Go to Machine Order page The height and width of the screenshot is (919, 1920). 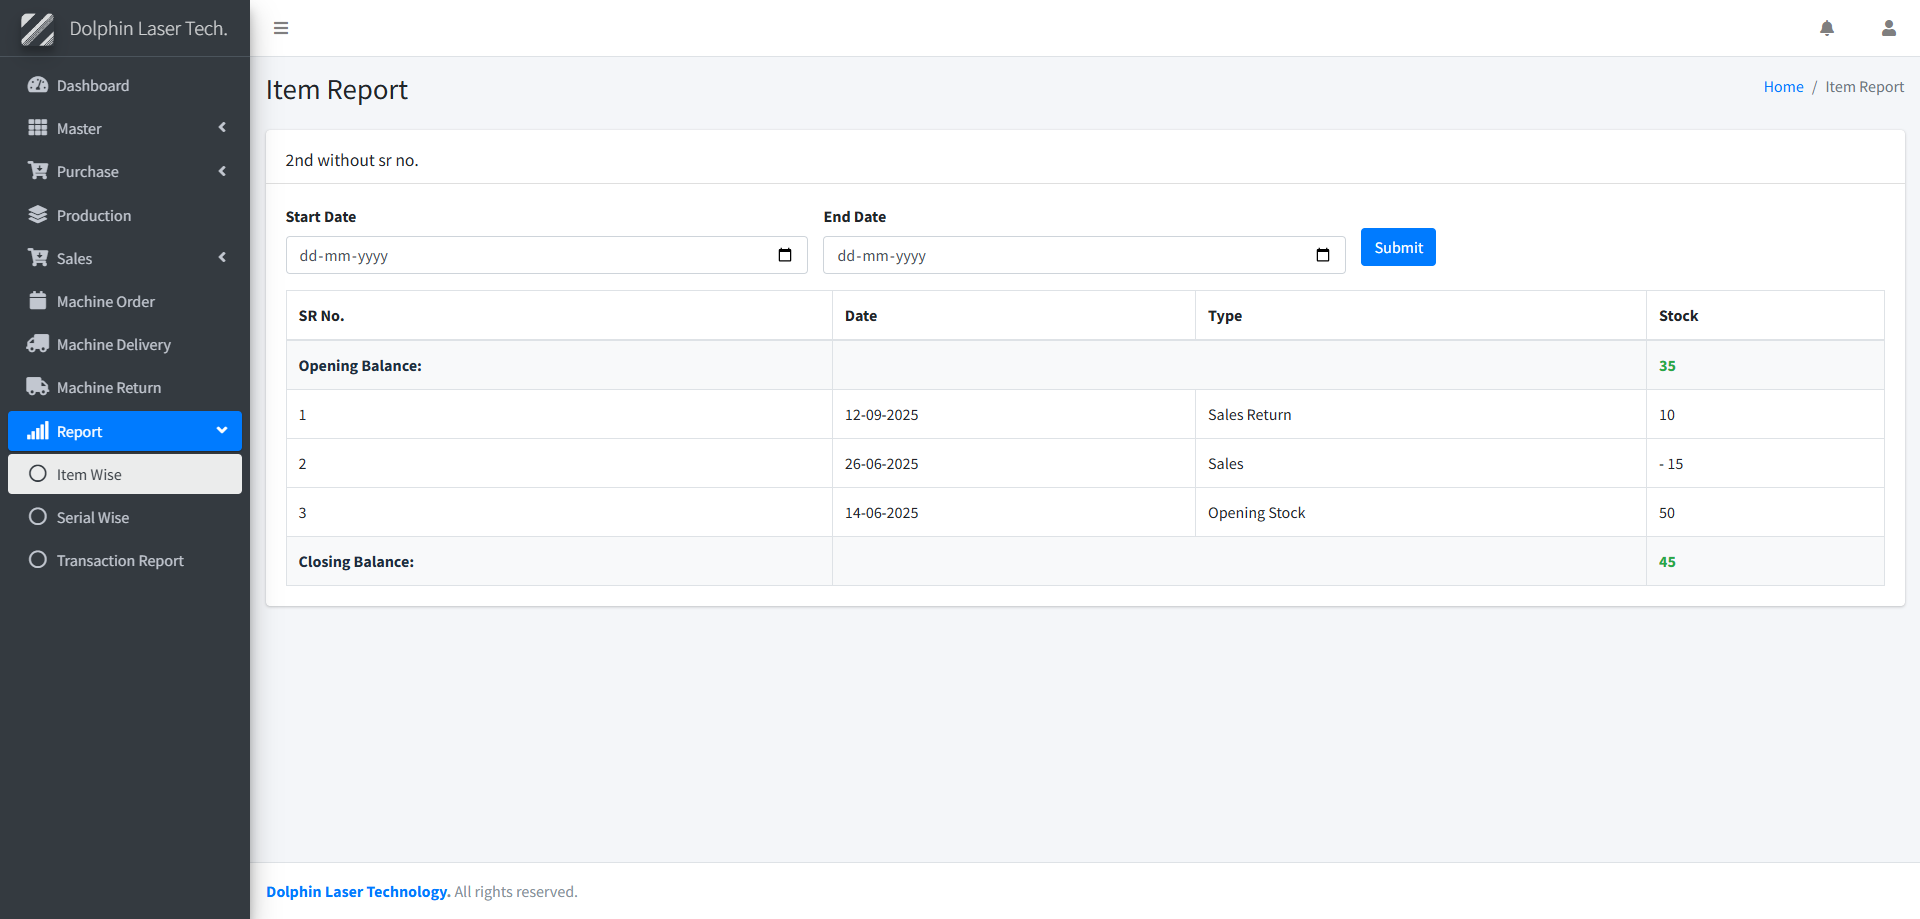(x=106, y=302)
